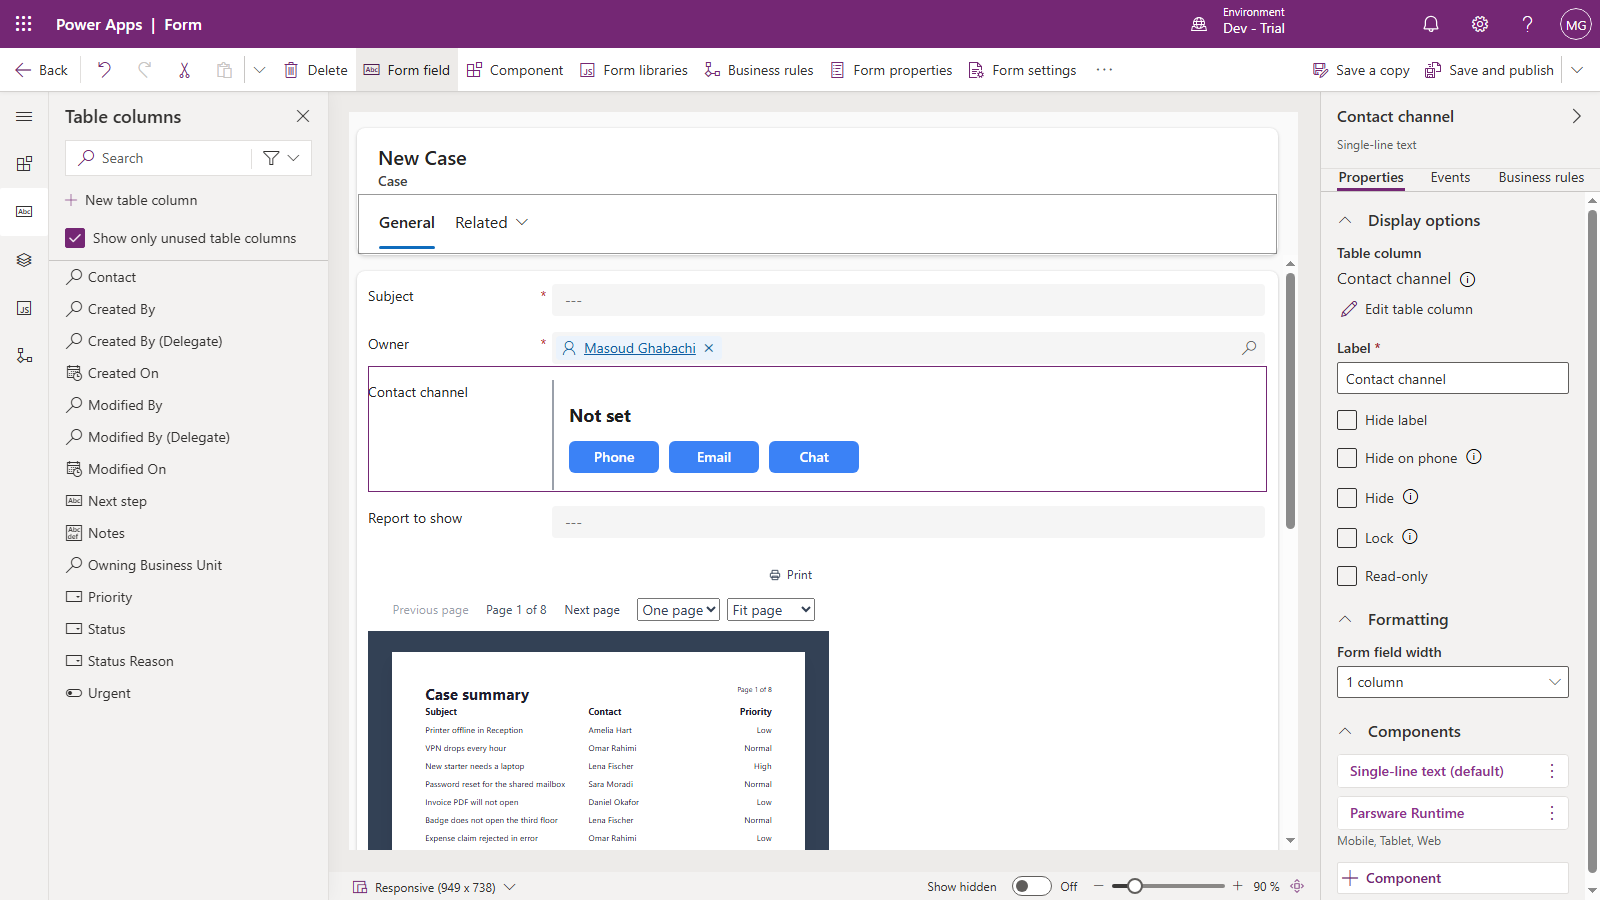This screenshot has height=900, width=1600.
Task: Click the owner lookup magnifier icon
Action: (1249, 348)
